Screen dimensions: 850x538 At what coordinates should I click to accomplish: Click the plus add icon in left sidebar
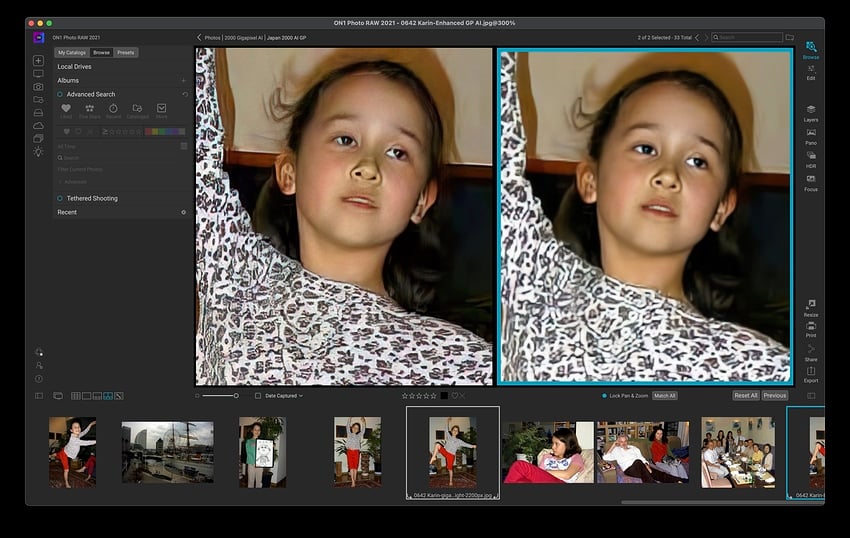tap(38, 60)
